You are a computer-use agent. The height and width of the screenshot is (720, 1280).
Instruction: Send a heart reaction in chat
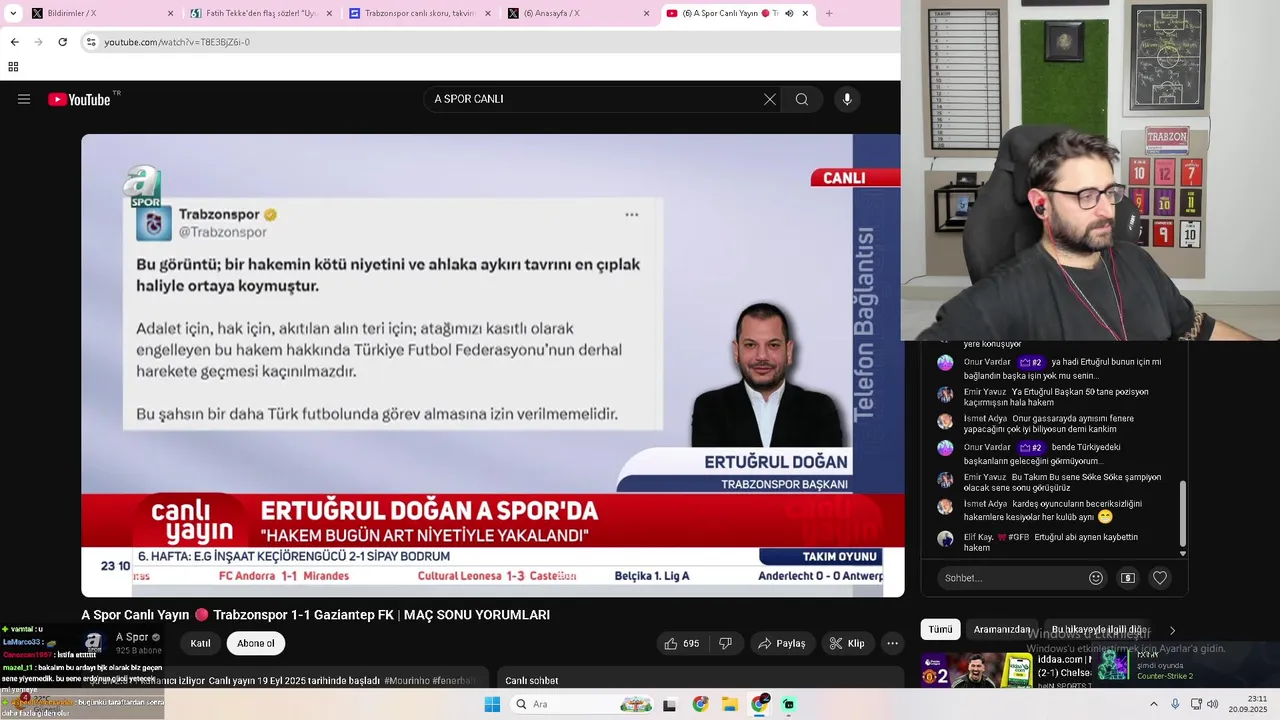(x=1160, y=578)
